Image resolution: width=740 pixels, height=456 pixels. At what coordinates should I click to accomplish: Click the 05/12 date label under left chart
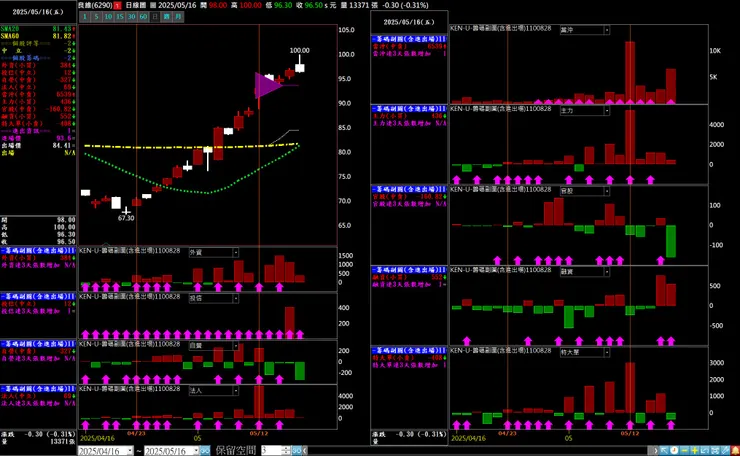point(259,433)
